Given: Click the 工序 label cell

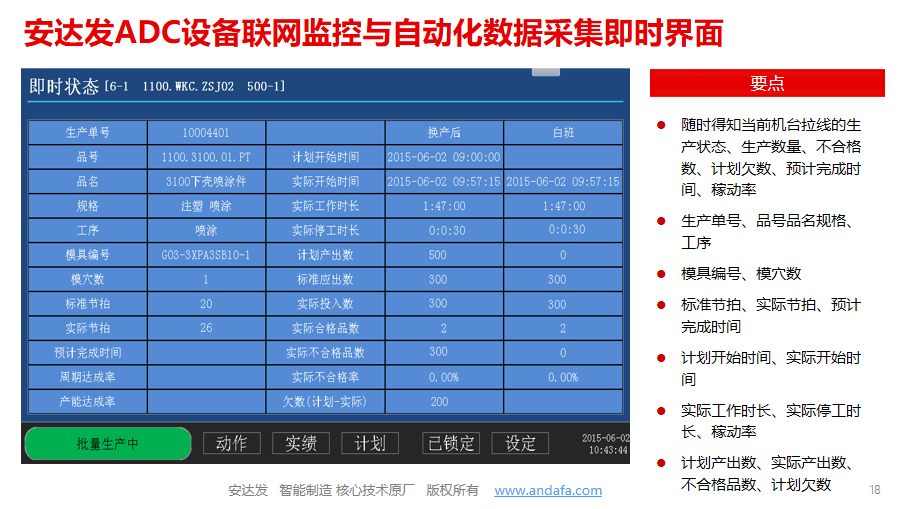Looking at the screenshot, I should [87, 230].
